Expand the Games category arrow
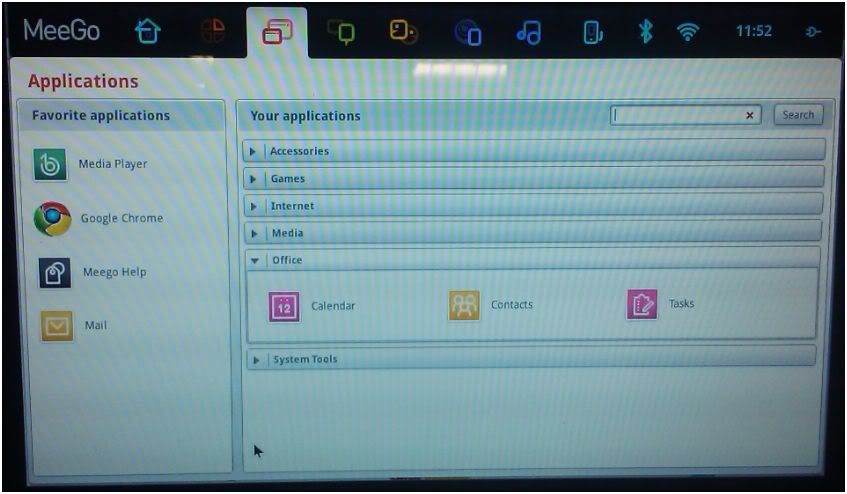847x494 pixels. pos(253,179)
